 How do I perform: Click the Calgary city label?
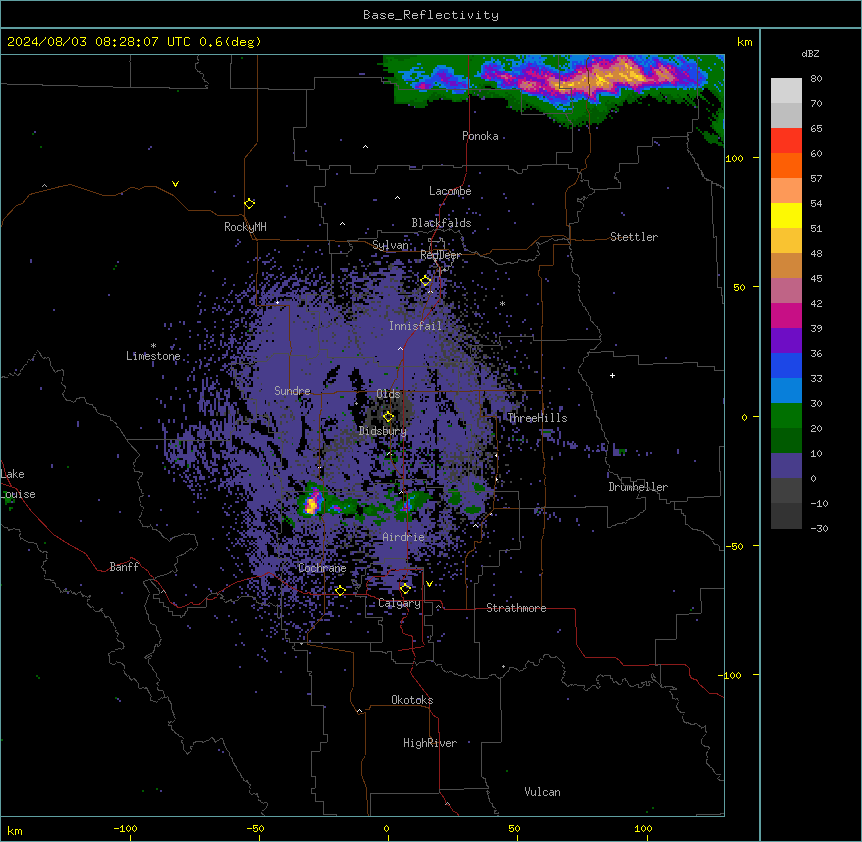tap(399, 603)
